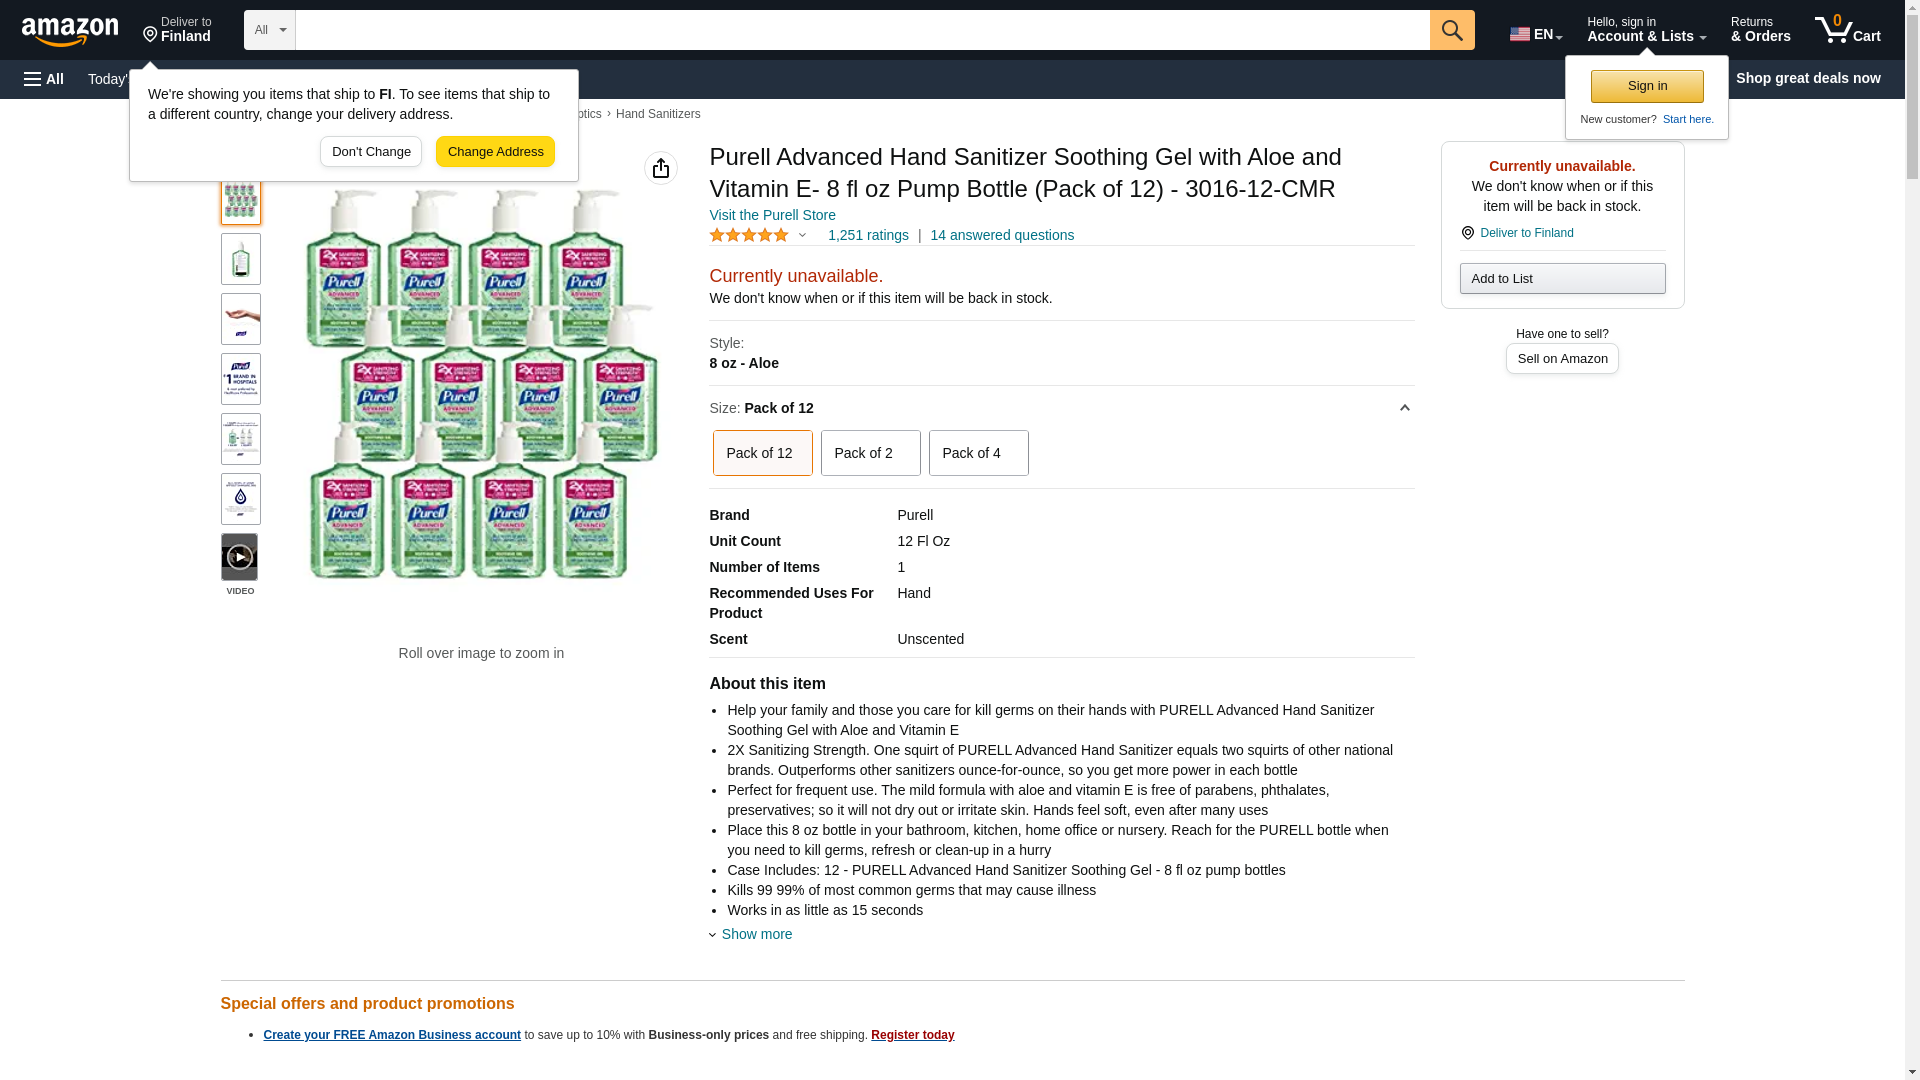
Task: Click the magnifying glass search button
Action: coord(1451,30)
